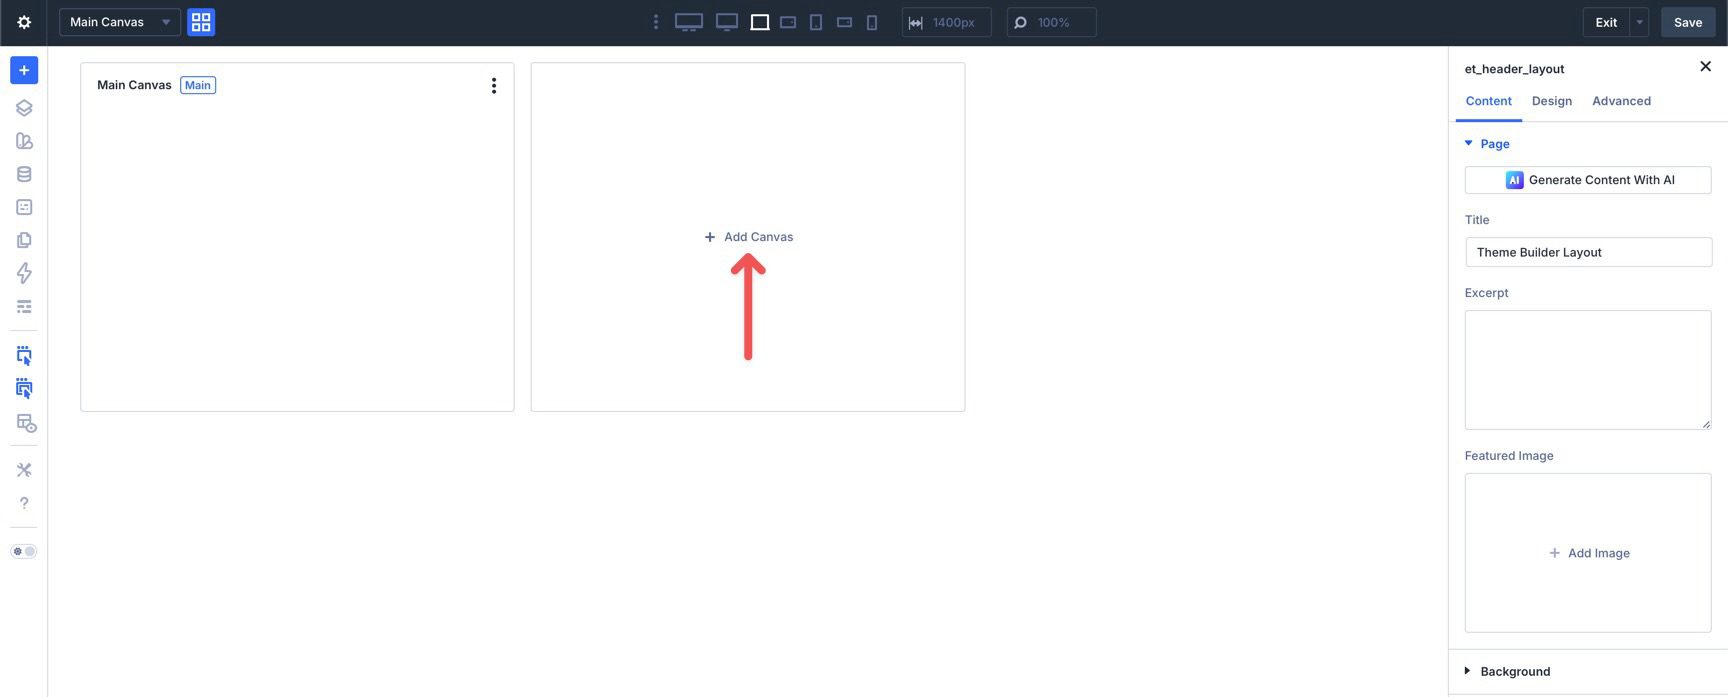Click the blue plus add-module button
The width and height of the screenshot is (1728, 697).
point(24,70)
